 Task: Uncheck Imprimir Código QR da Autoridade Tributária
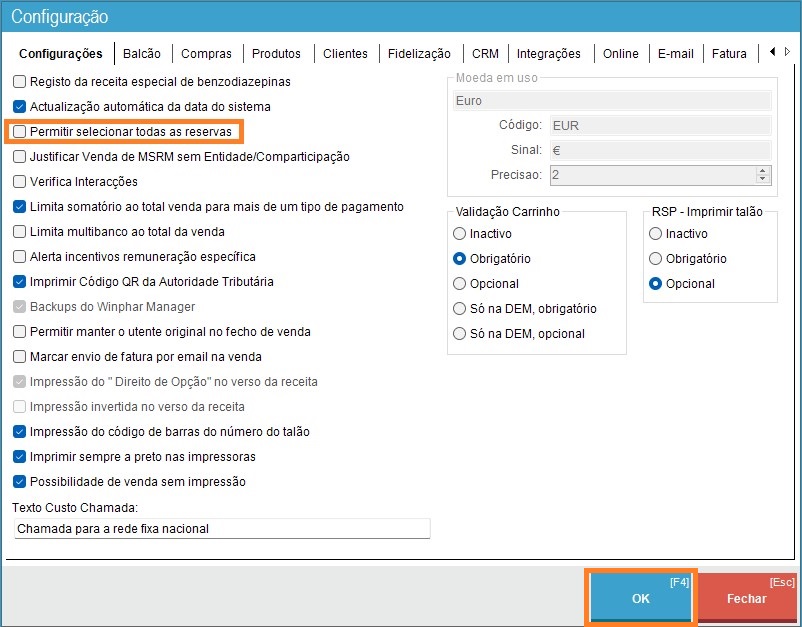point(20,282)
